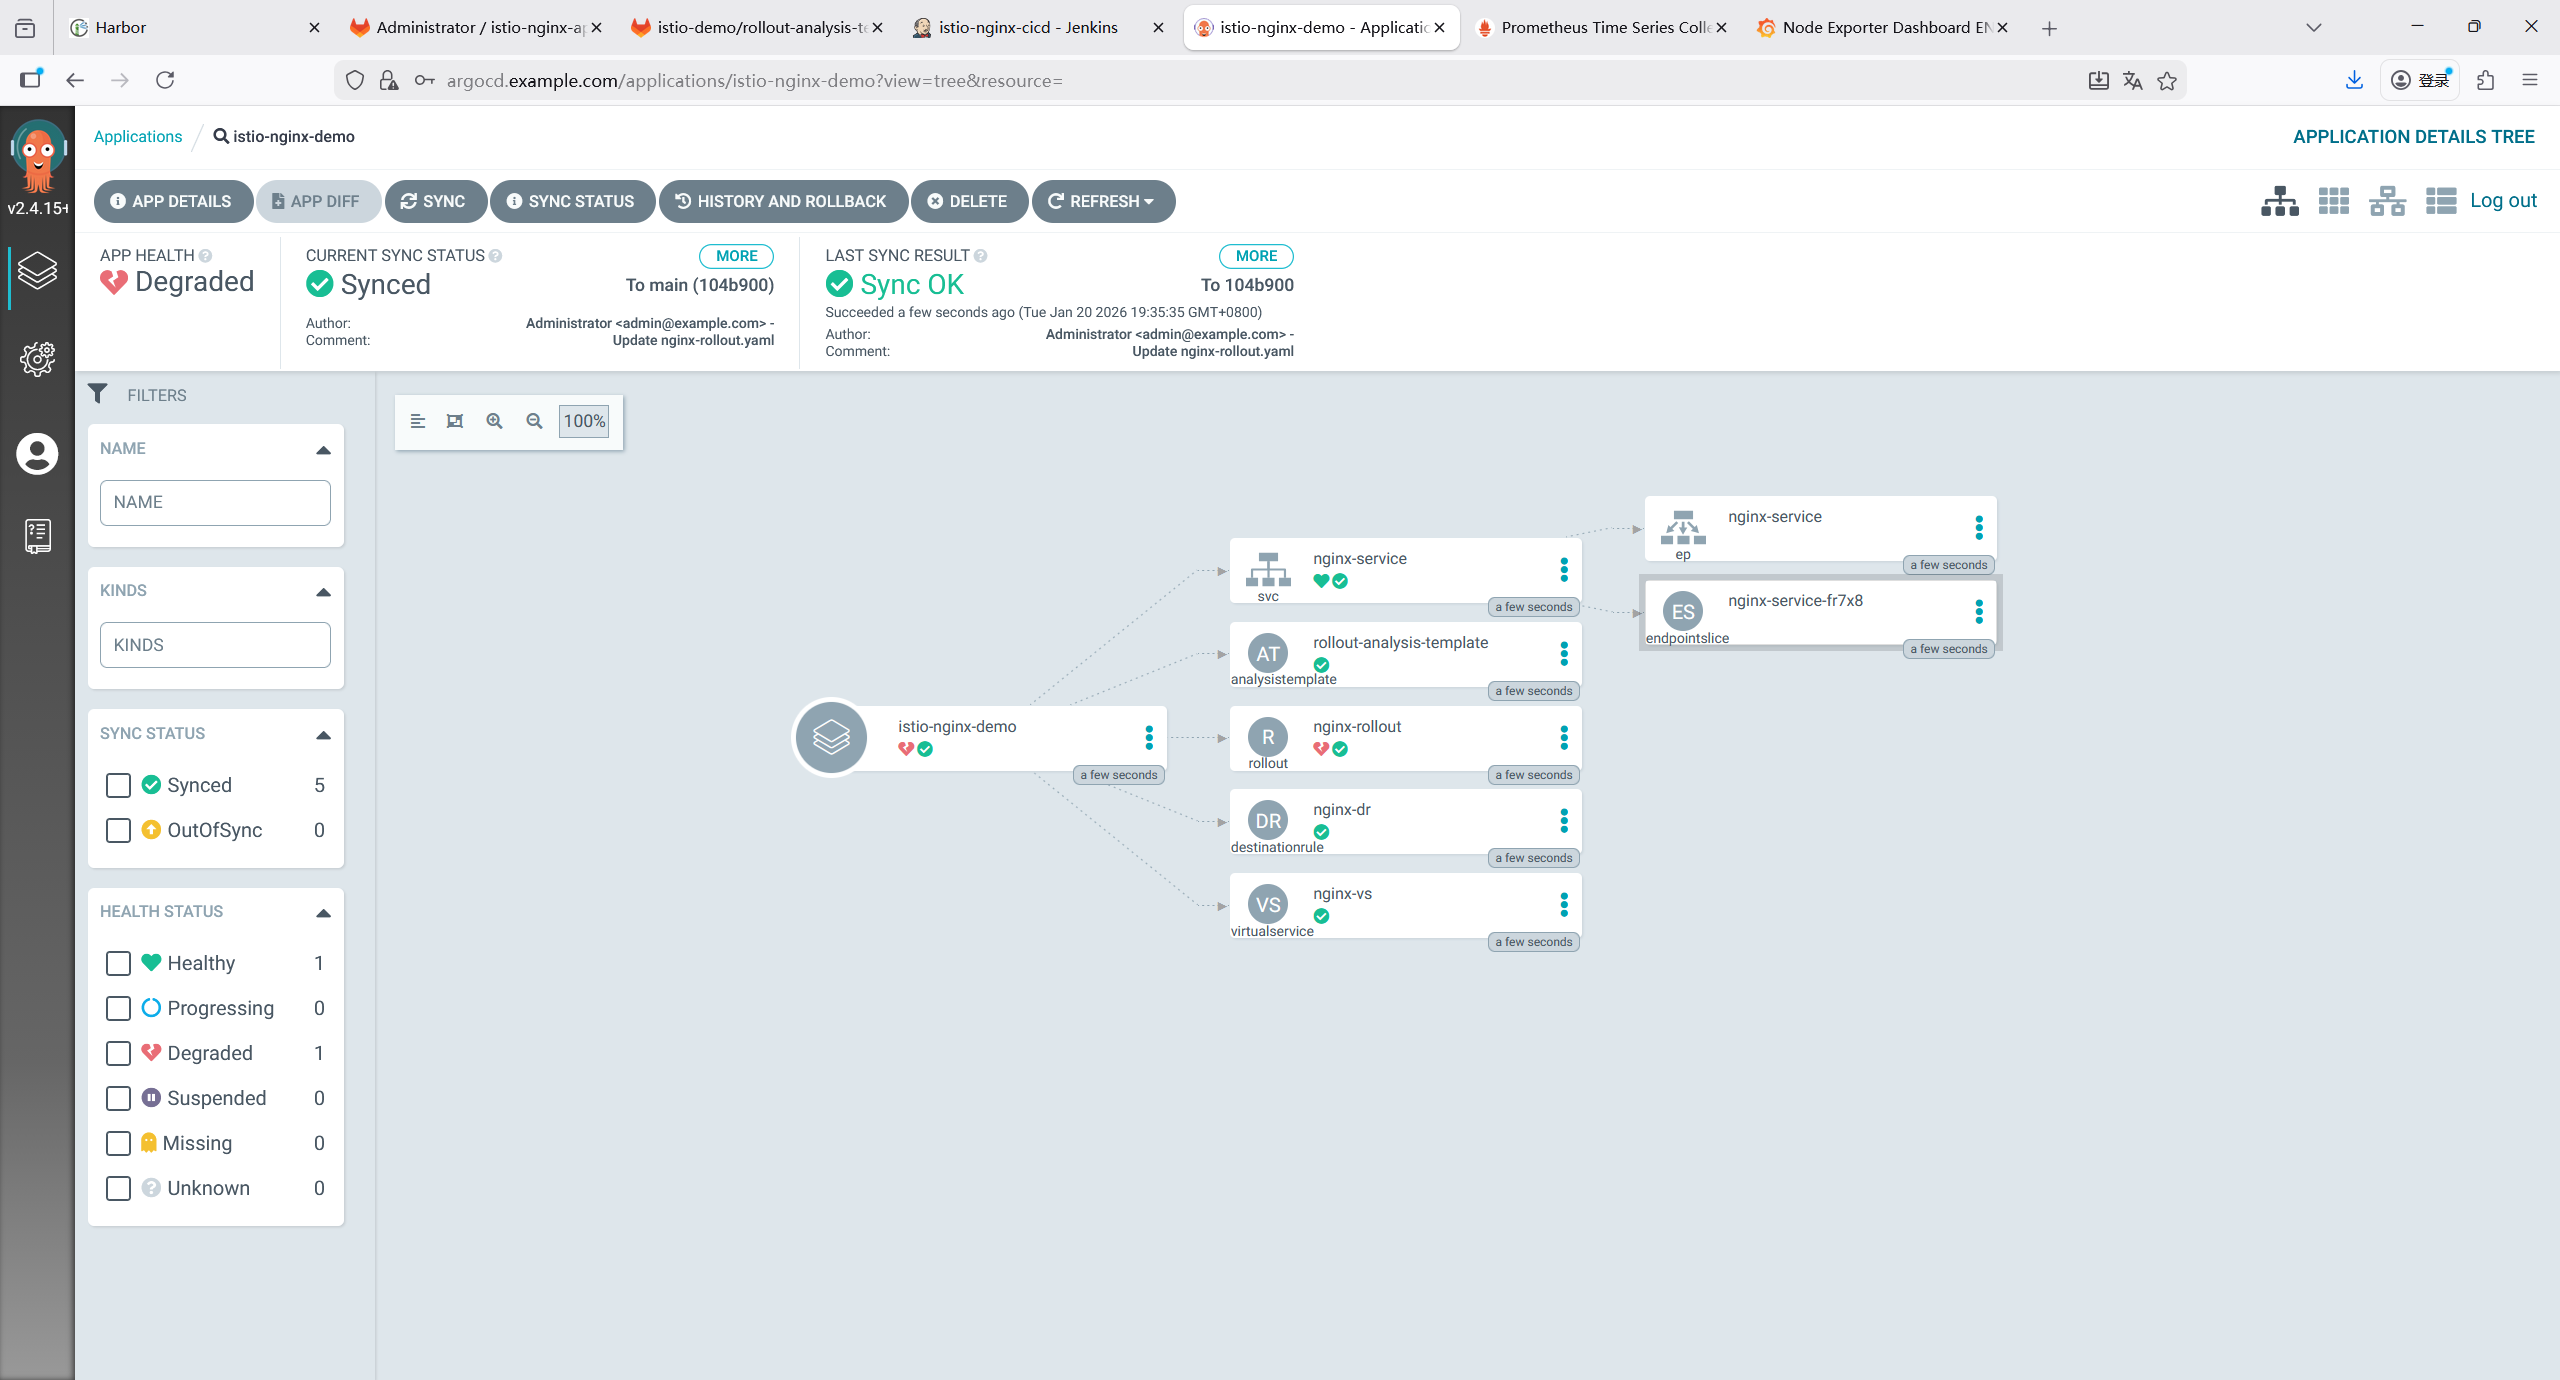This screenshot has width=2560, height=1380.
Task: Enable the Degraded health filter
Action: pos(118,1053)
